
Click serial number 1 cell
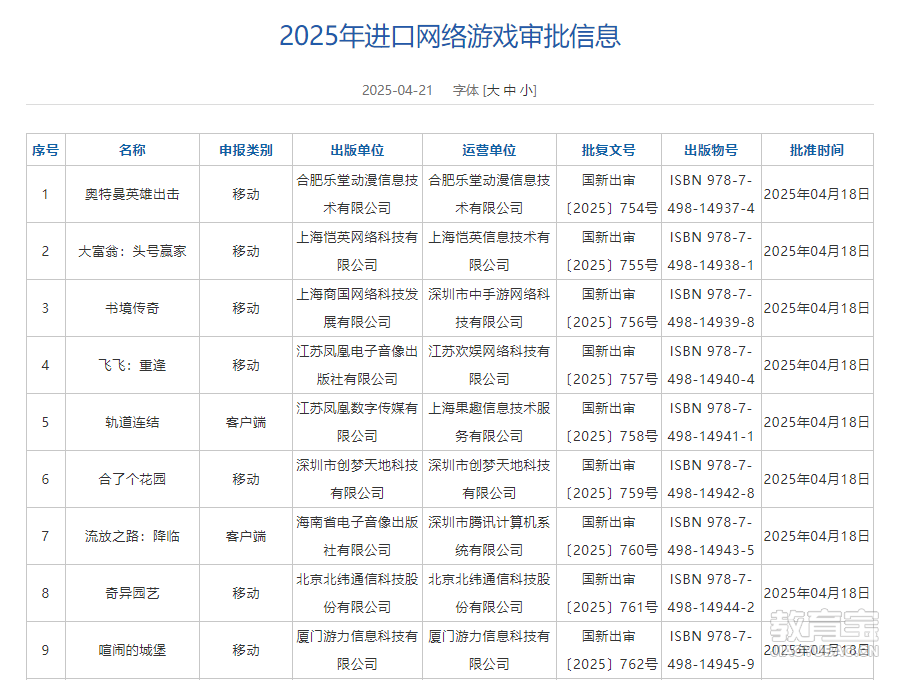pyautogui.click(x=45, y=195)
